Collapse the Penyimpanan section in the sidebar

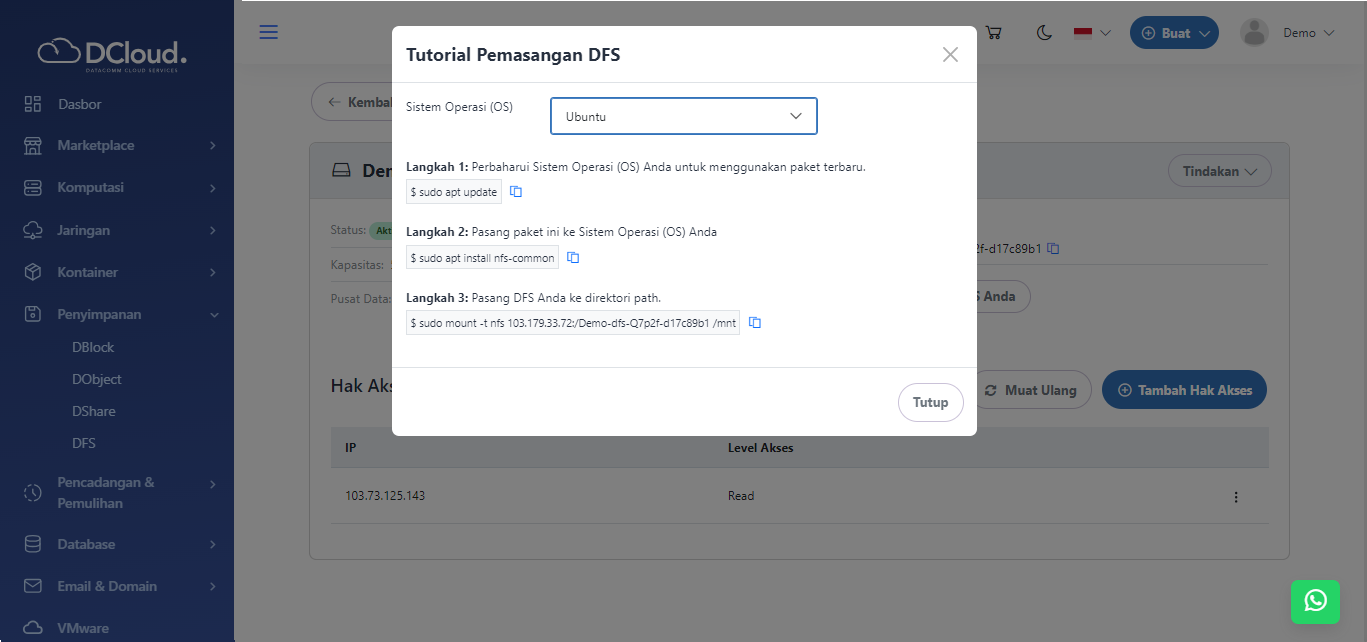[117, 313]
